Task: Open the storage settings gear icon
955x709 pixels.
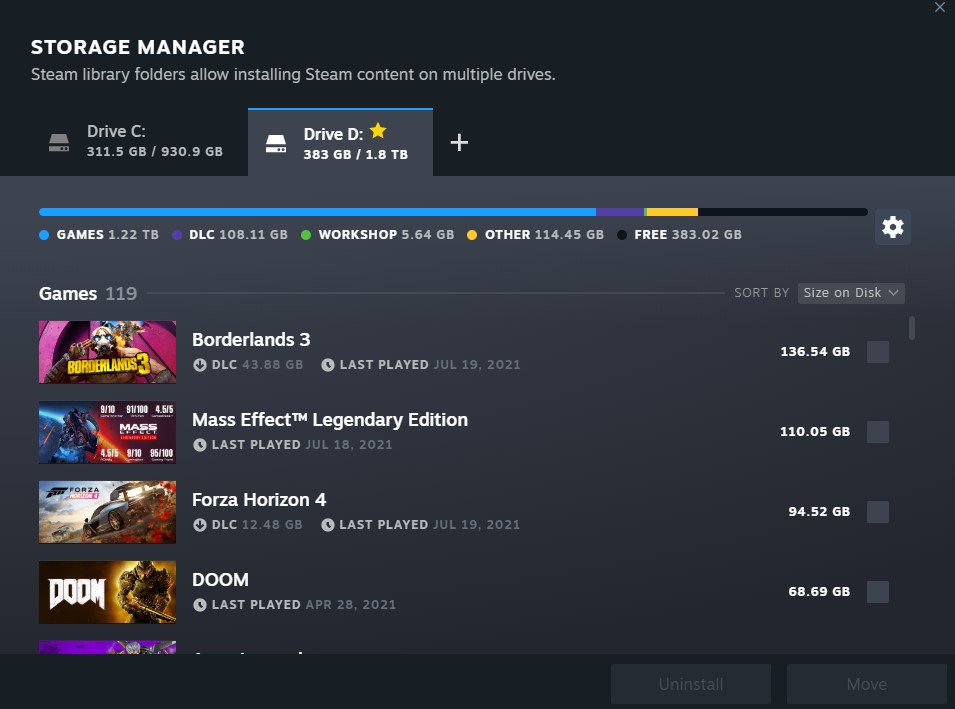Action: pos(892,227)
